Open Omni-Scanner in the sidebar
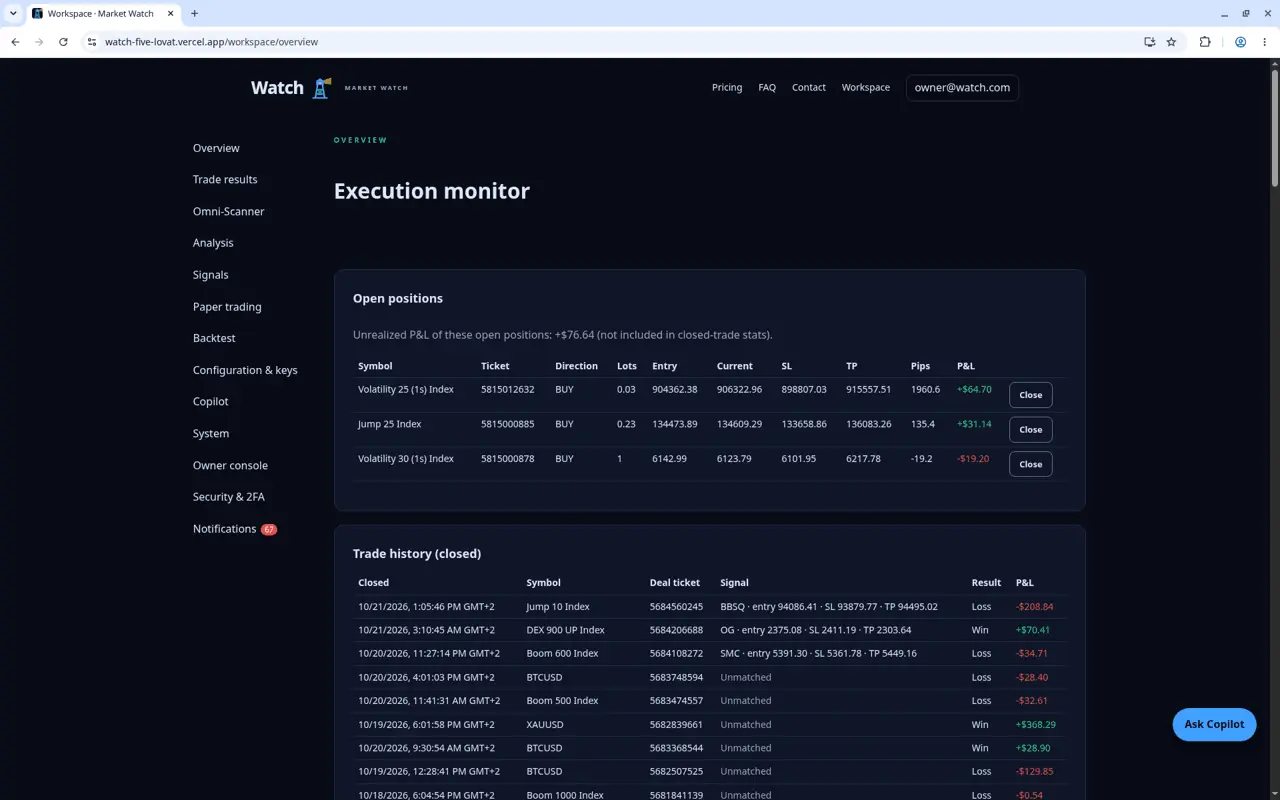 pos(229,212)
